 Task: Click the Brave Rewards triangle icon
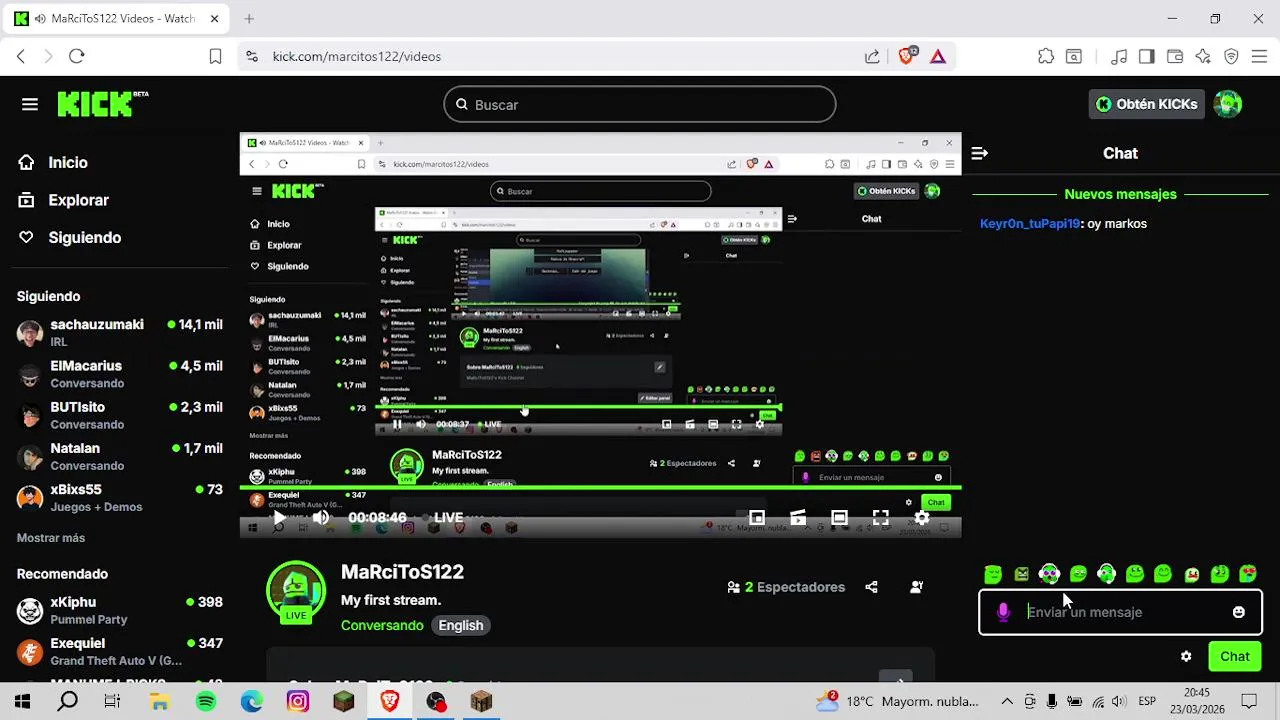point(937,56)
